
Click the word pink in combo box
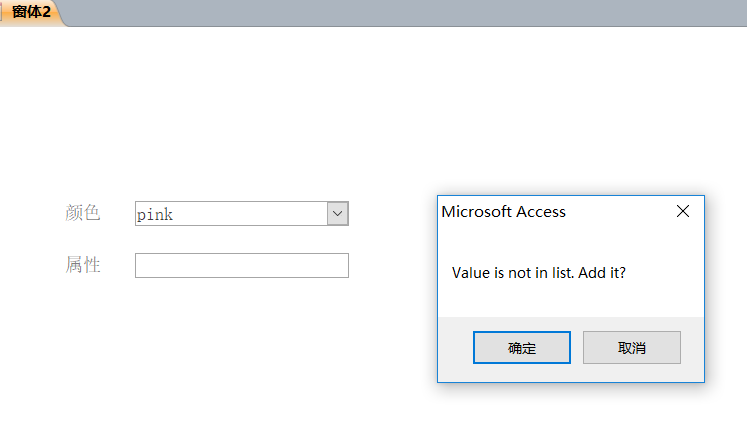tap(155, 214)
